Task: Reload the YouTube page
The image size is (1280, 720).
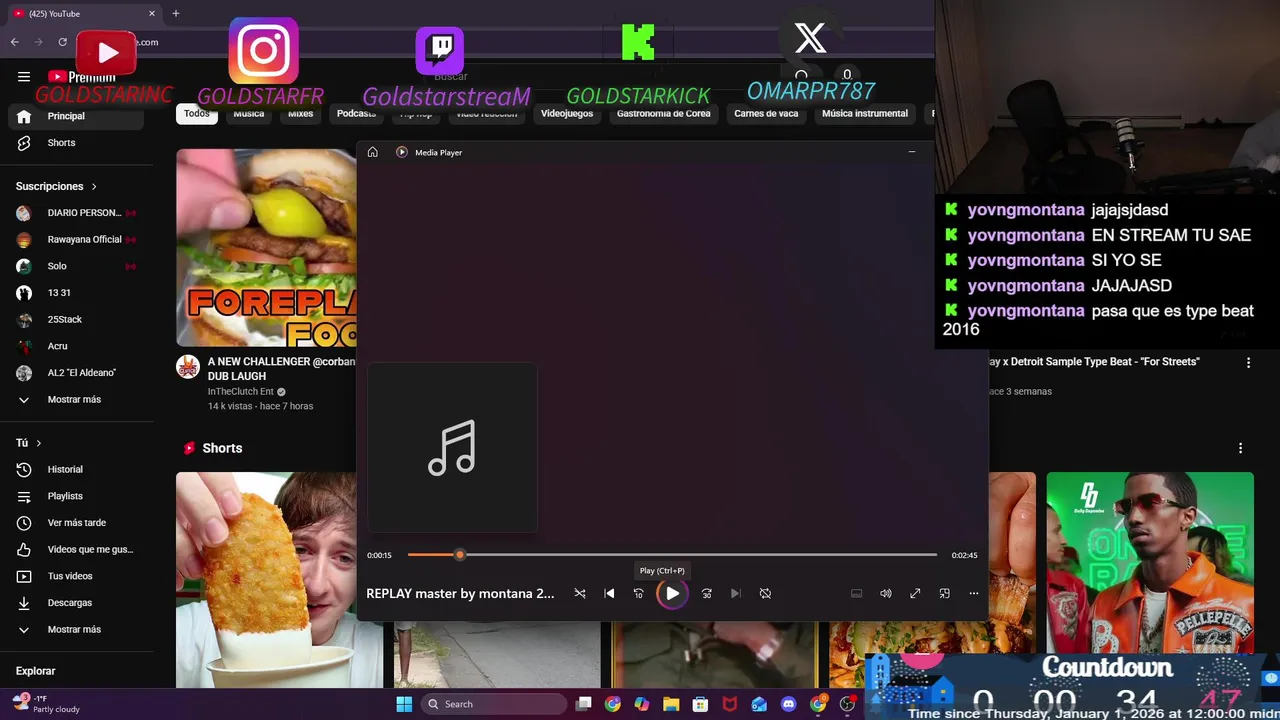Action: (62, 42)
